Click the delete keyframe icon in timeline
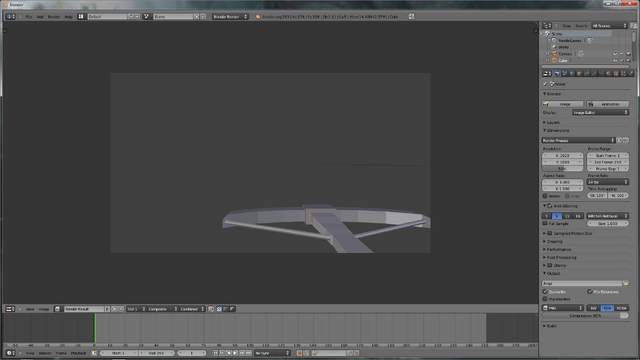The width and height of the screenshot is (640, 360). [356, 353]
